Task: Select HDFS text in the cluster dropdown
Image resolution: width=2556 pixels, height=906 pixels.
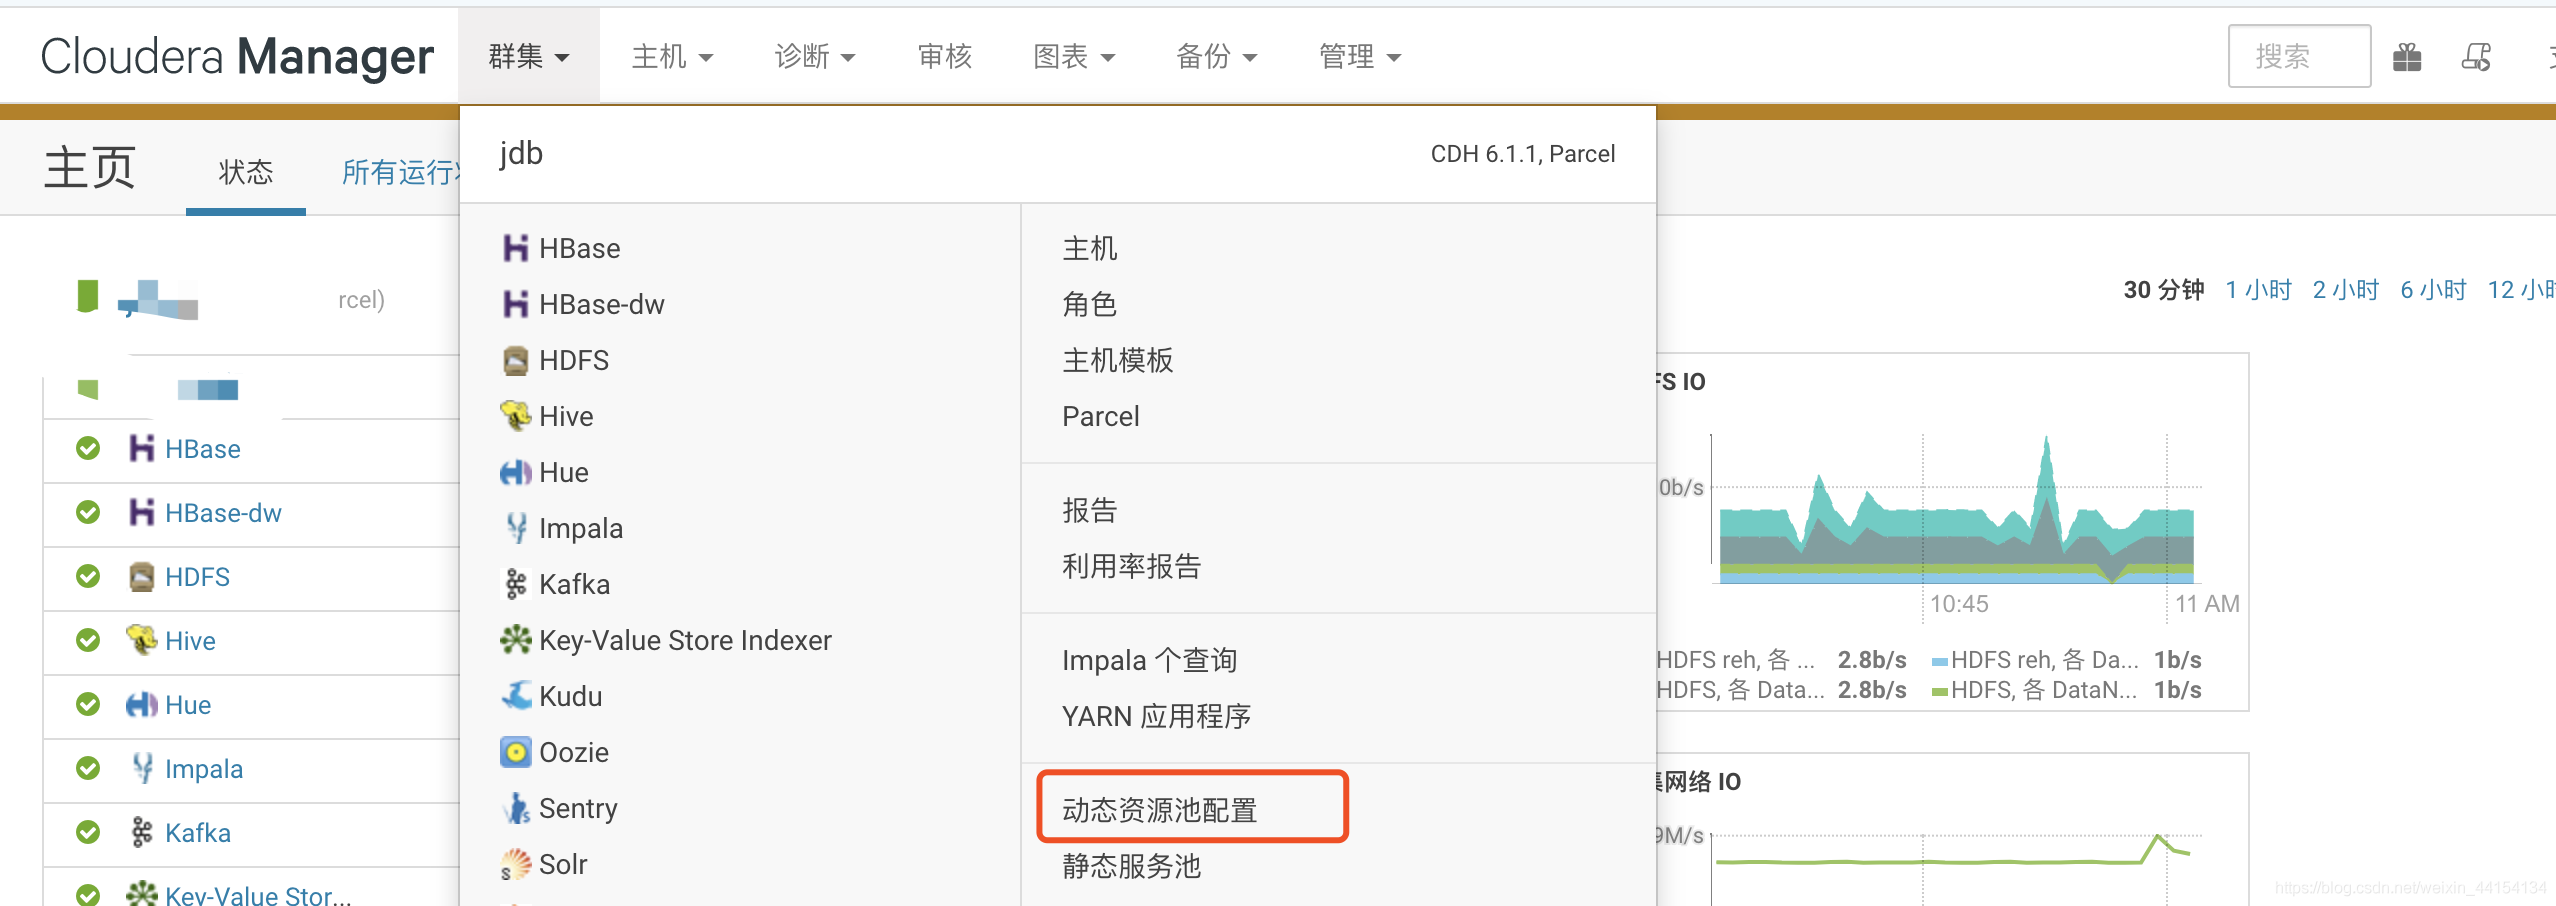Action: [573, 360]
